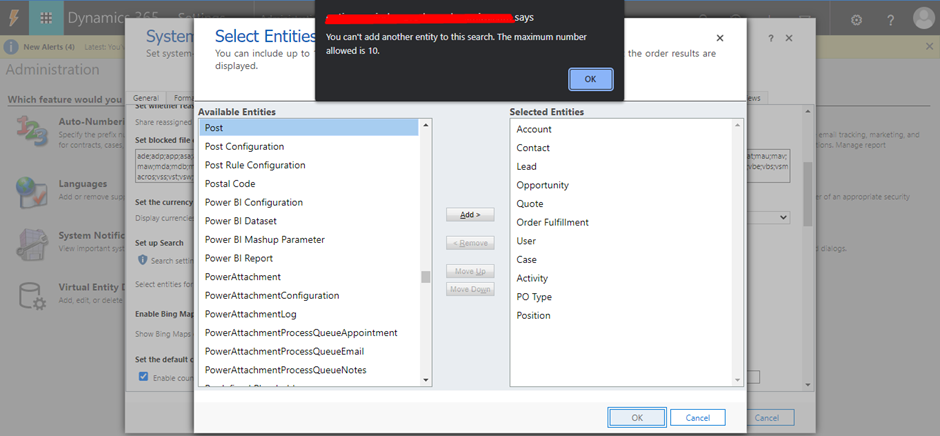Open the dropdown in System Settings right side
The image size is (940, 436).
[x=783, y=217]
